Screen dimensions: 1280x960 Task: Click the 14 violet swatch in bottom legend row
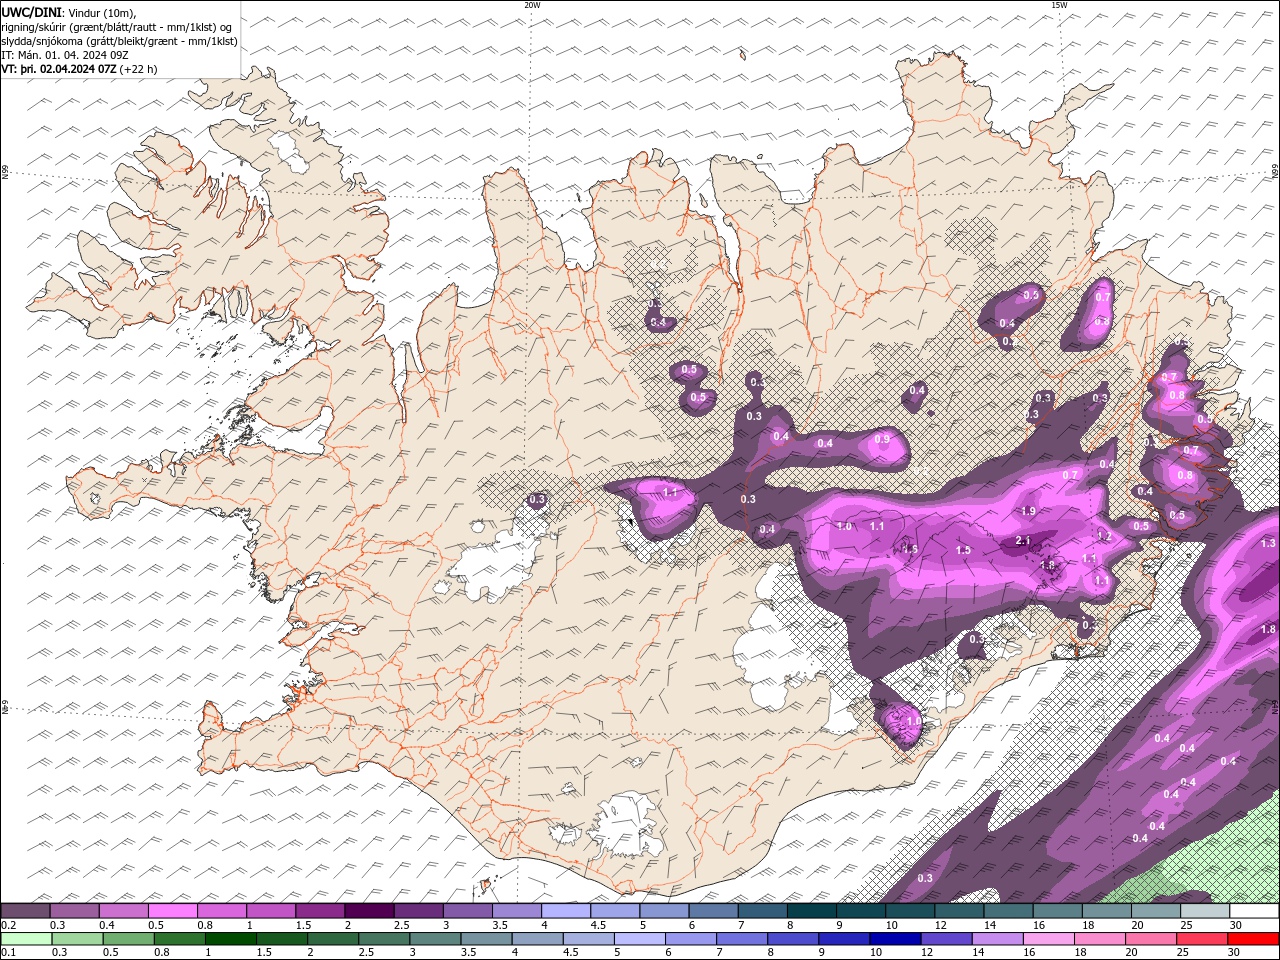click(x=997, y=939)
